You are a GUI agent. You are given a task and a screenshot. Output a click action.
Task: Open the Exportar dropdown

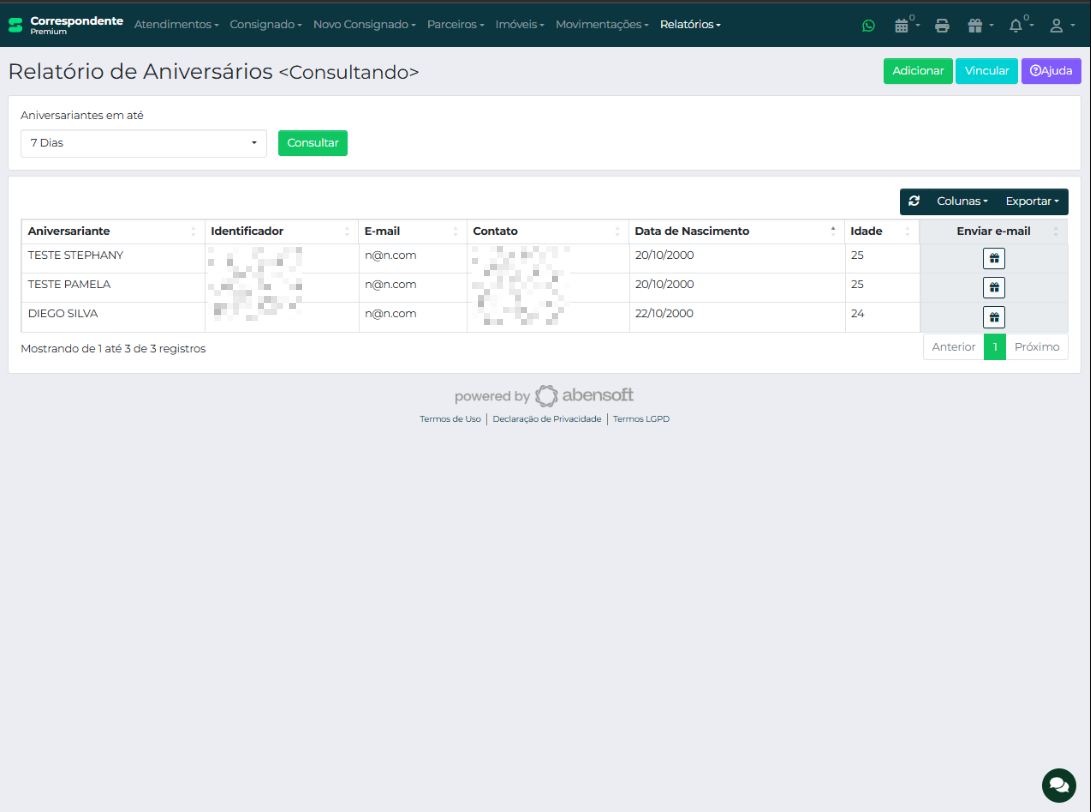point(1032,201)
